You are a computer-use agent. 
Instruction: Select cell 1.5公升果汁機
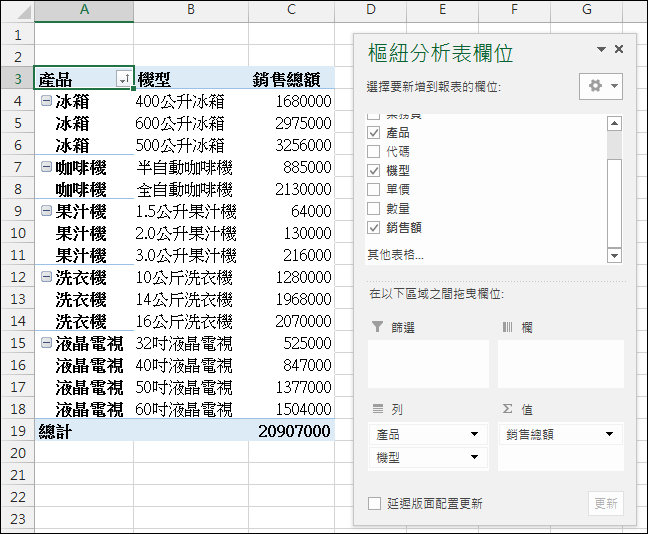point(191,211)
